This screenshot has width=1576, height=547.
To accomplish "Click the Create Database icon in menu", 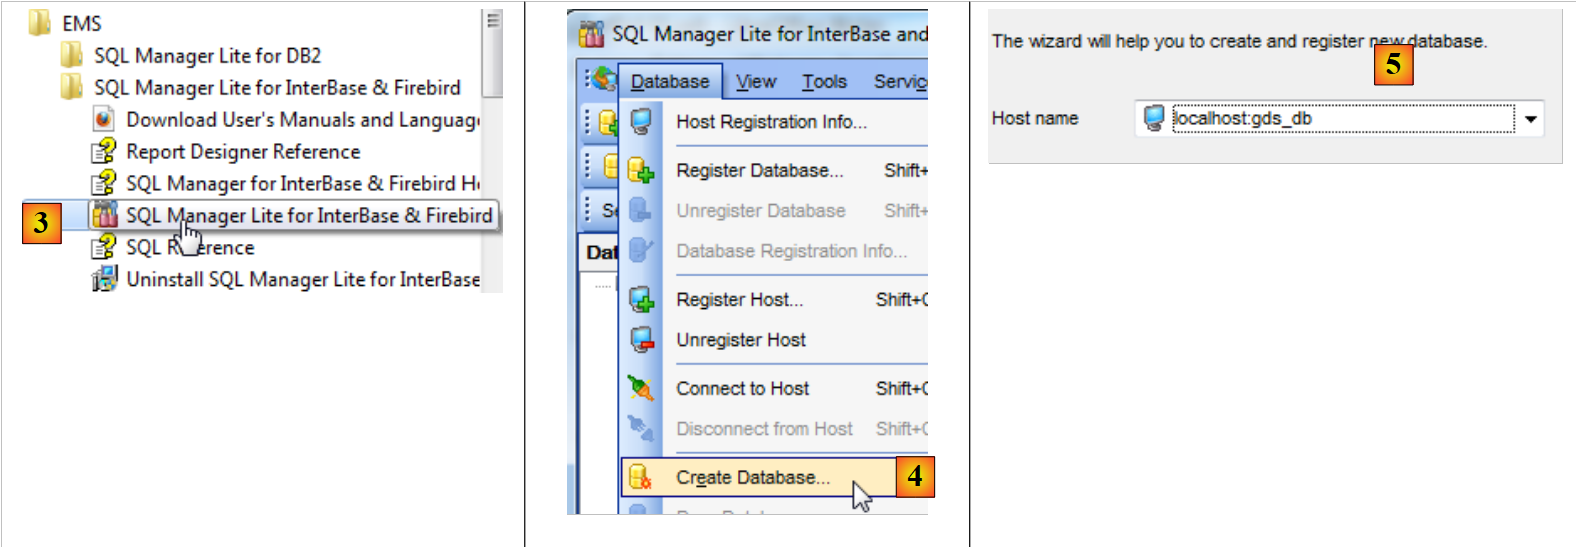I will tap(640, 478).
